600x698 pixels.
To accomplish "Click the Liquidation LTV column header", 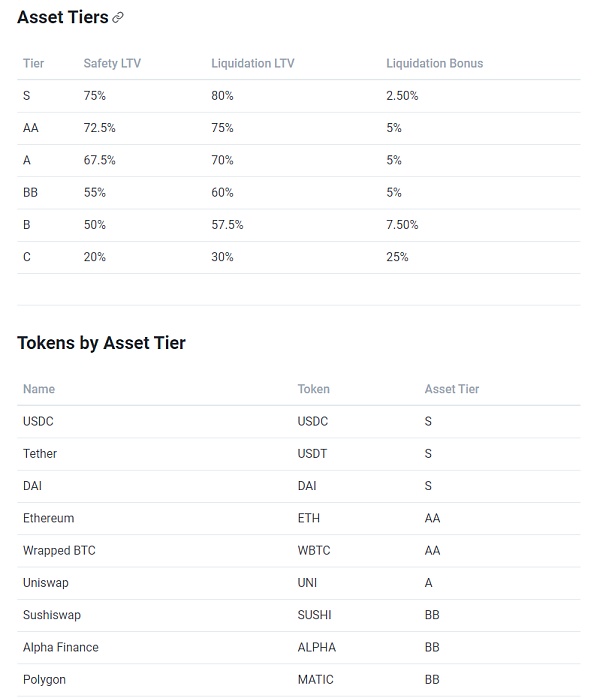I will point(253,64).
